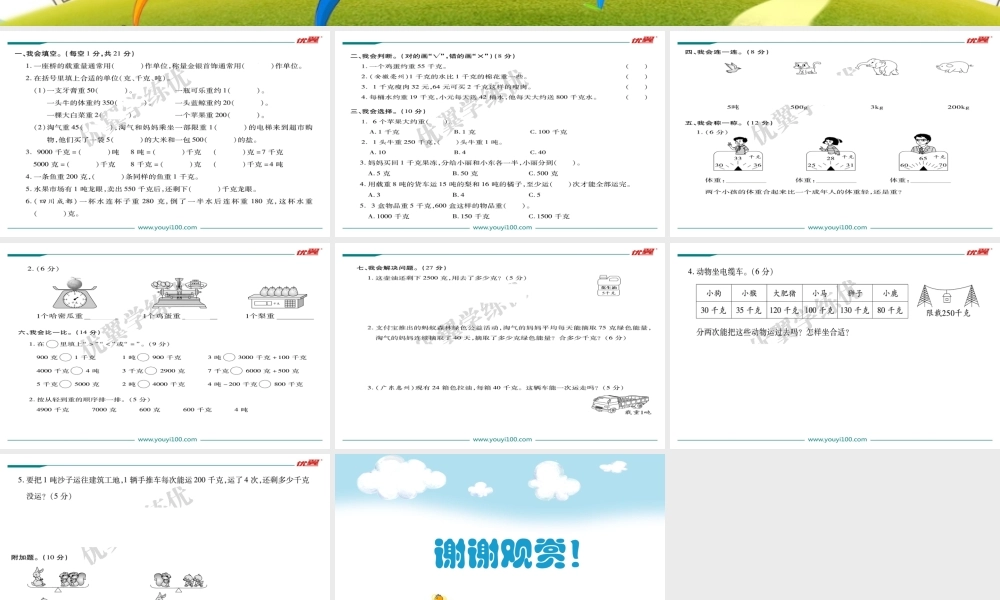1000x600 pixels.
Task: Click the www.youyi100.com link on the judgment slide
Action: (x=500, y=225)
